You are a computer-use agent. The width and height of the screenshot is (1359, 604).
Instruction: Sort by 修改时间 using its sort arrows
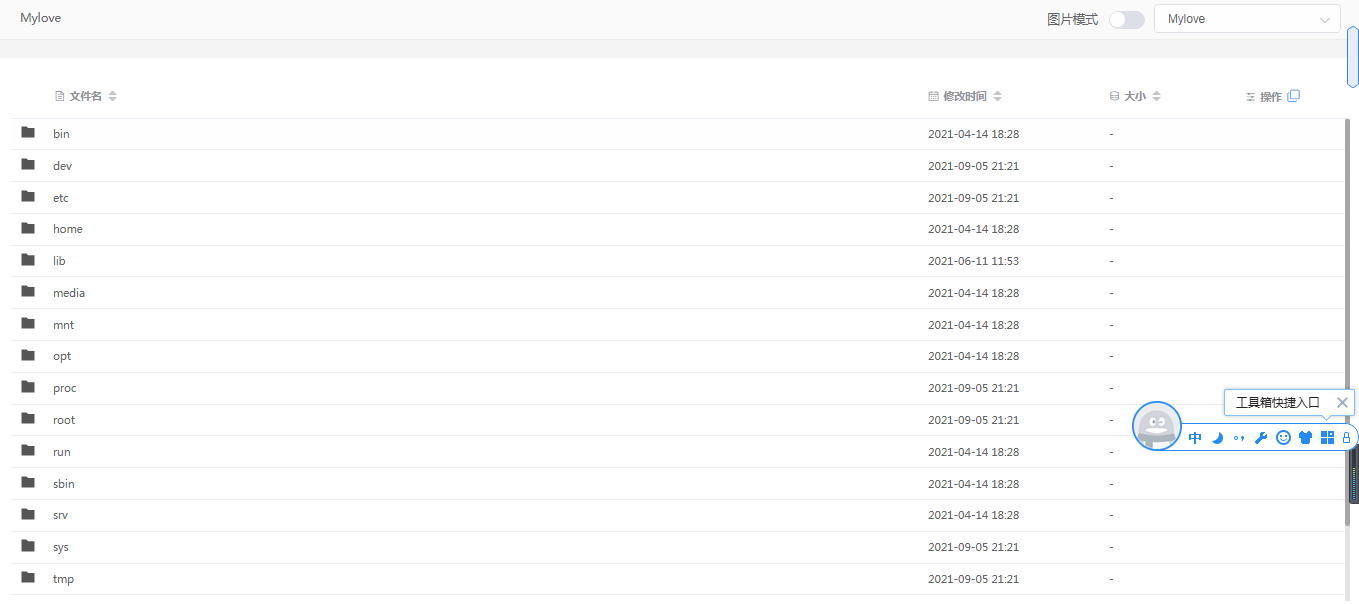pyautogui.click(x=998, y=96)
